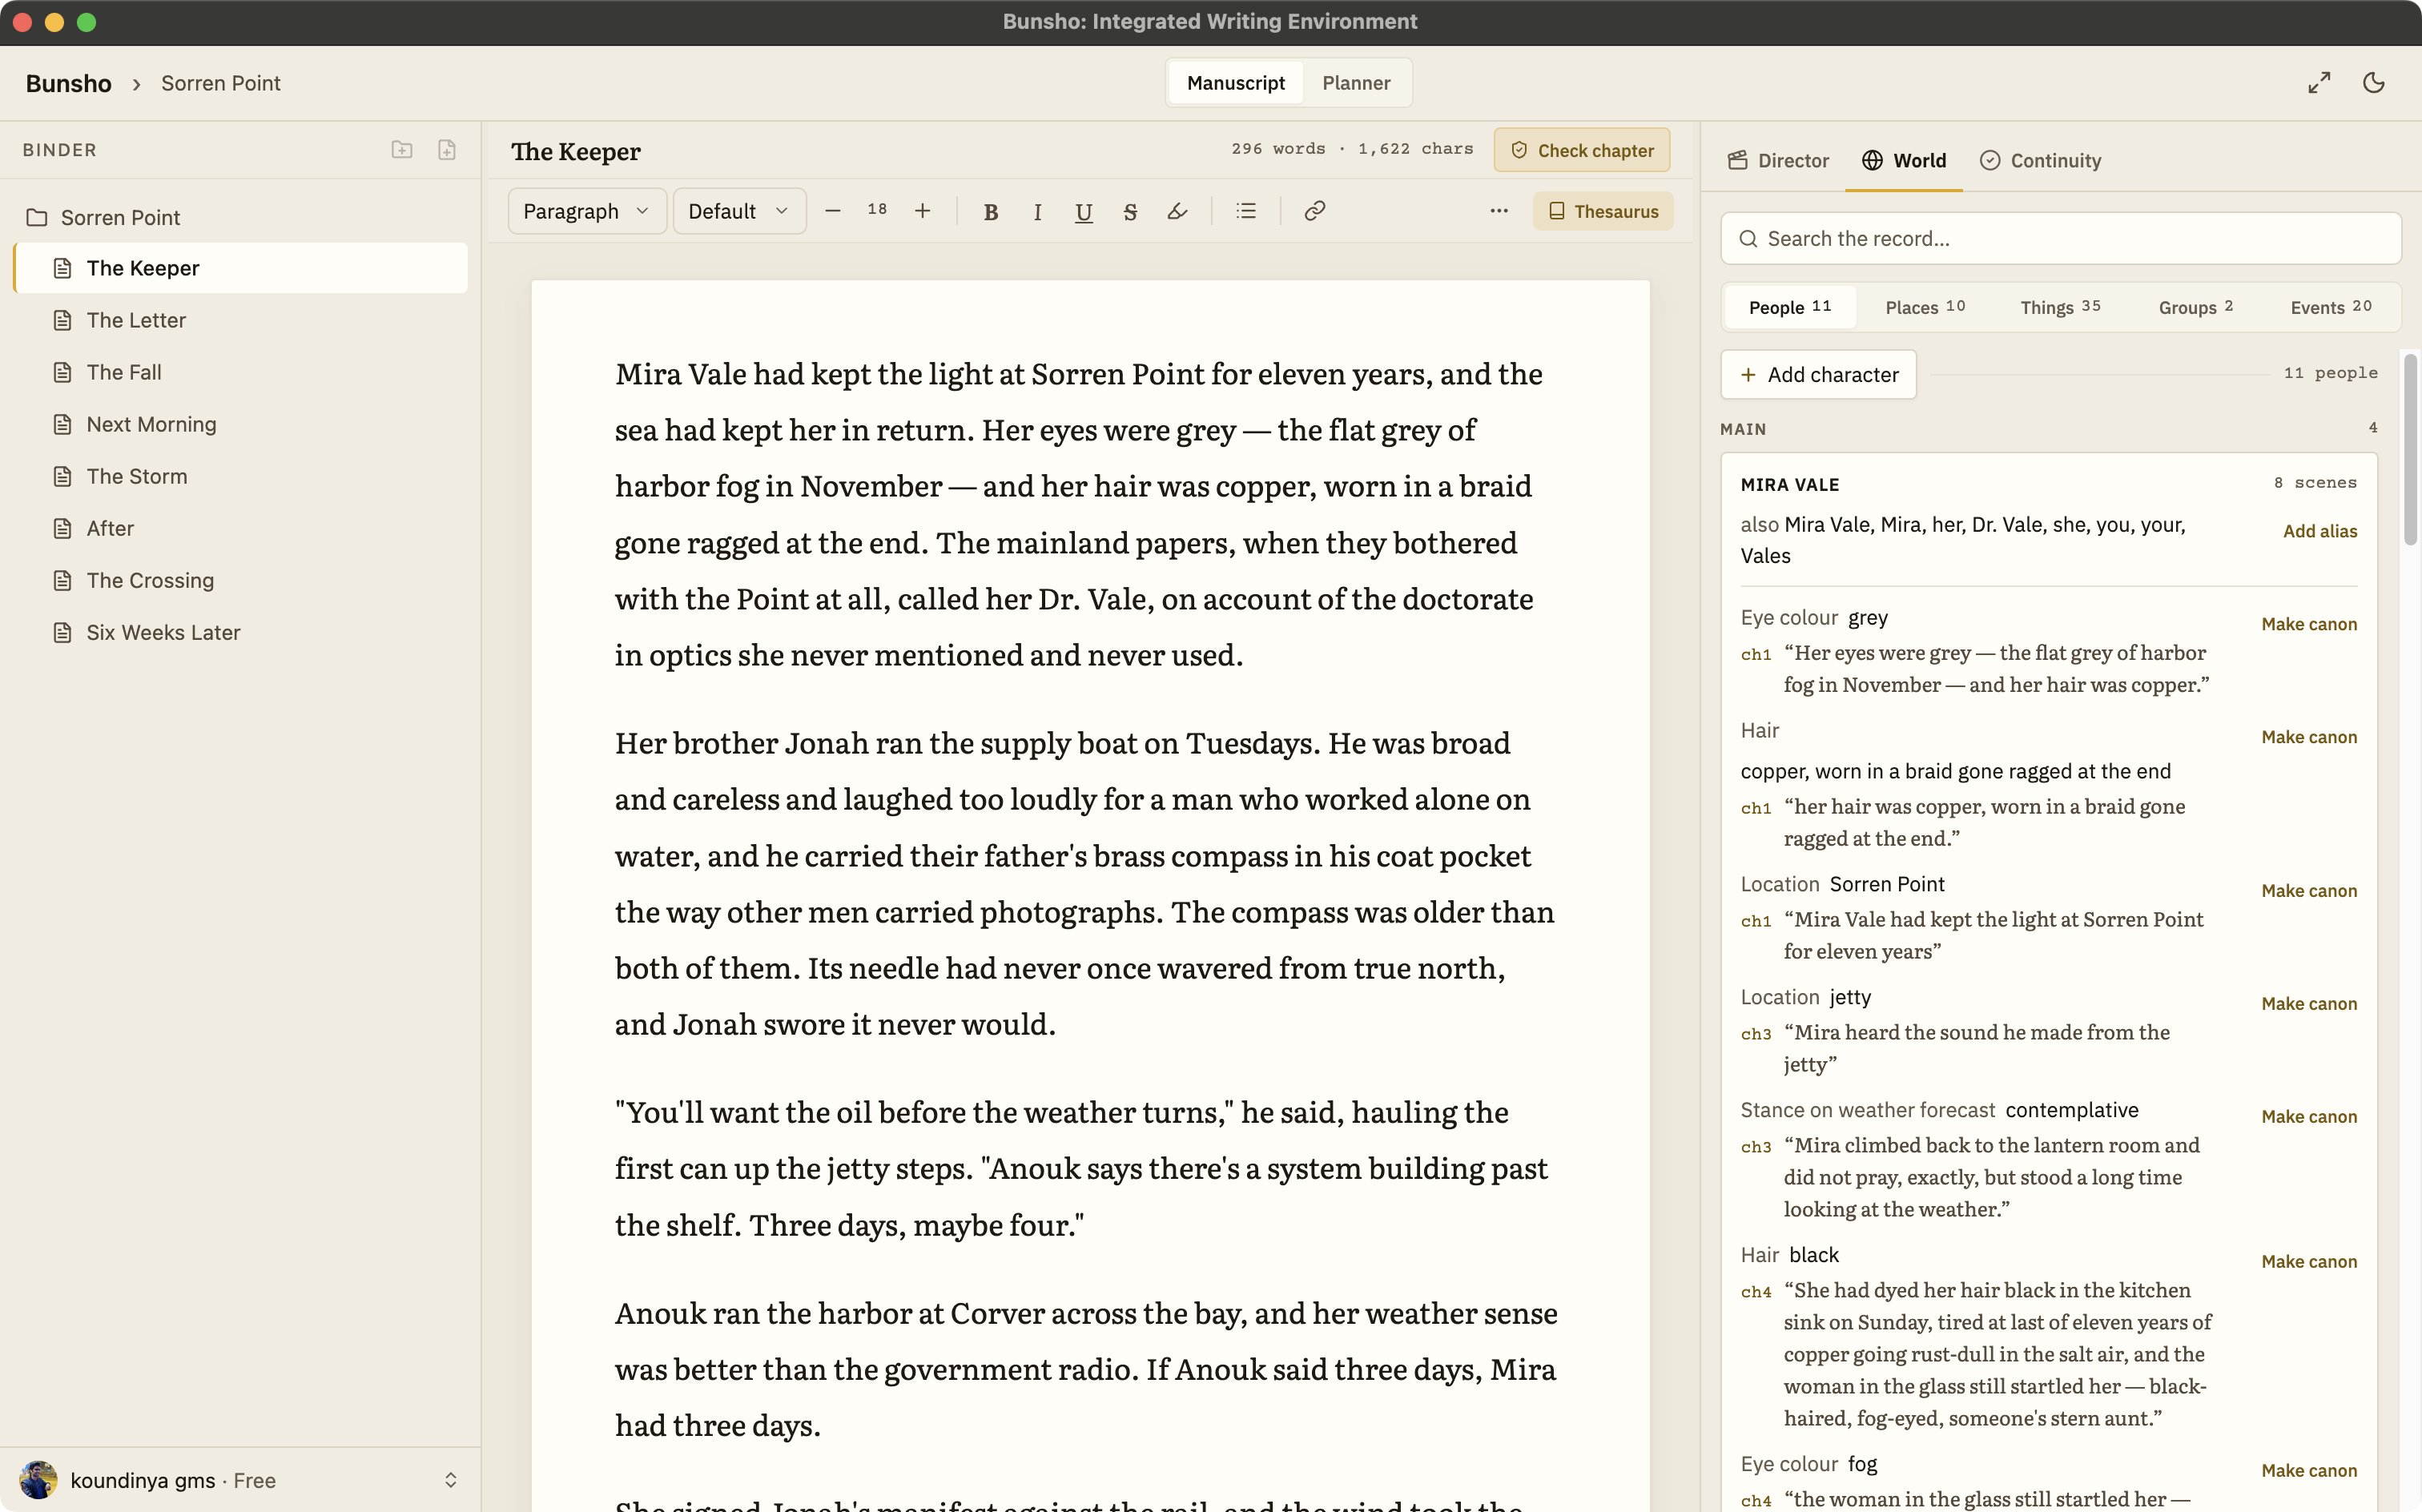The image size is (2422, 1512).
Task: Switch to the Manuscript tab
Action: [1235, 83]
